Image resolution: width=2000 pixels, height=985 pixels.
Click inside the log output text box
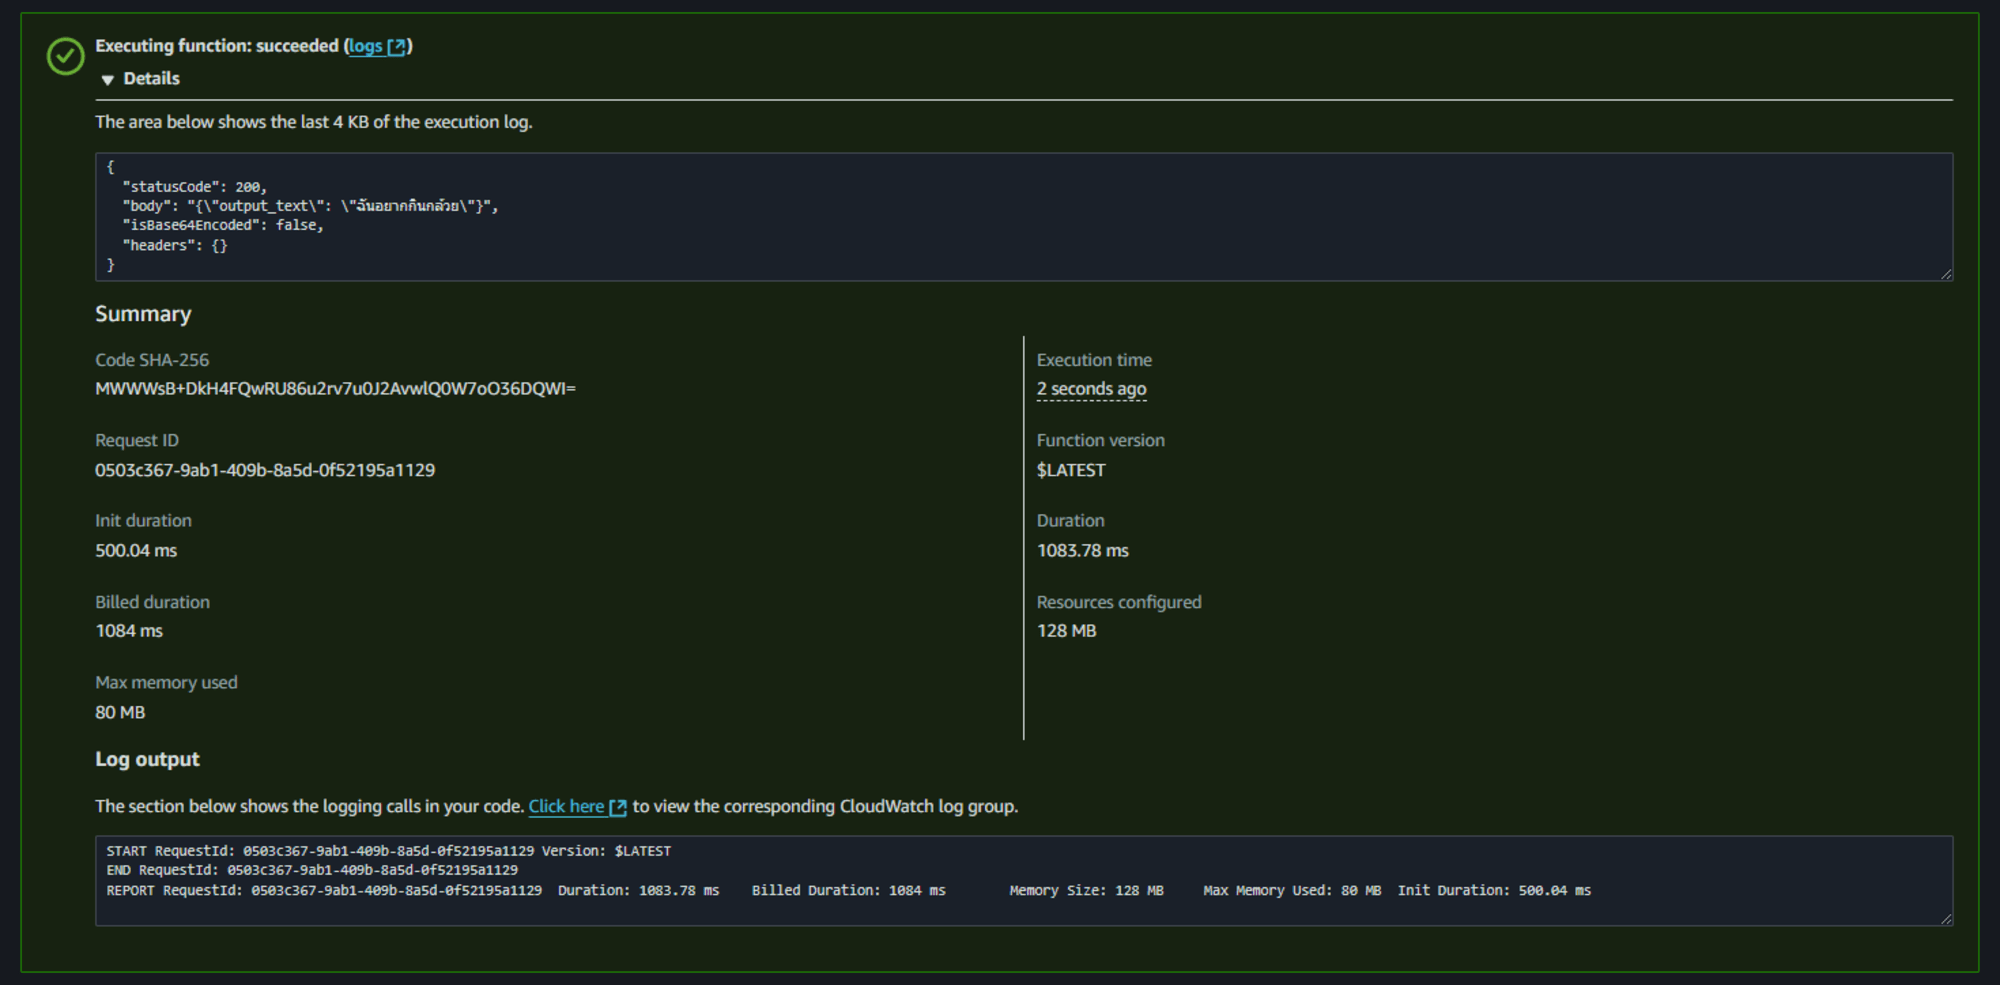click(x=1024, y=880)
